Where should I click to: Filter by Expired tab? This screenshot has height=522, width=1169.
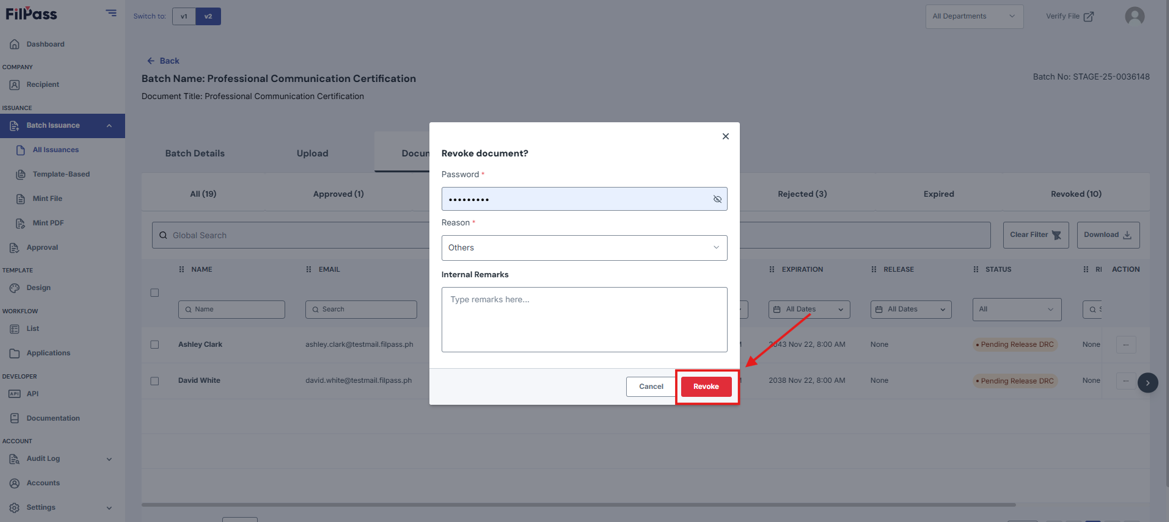(939, 194)
